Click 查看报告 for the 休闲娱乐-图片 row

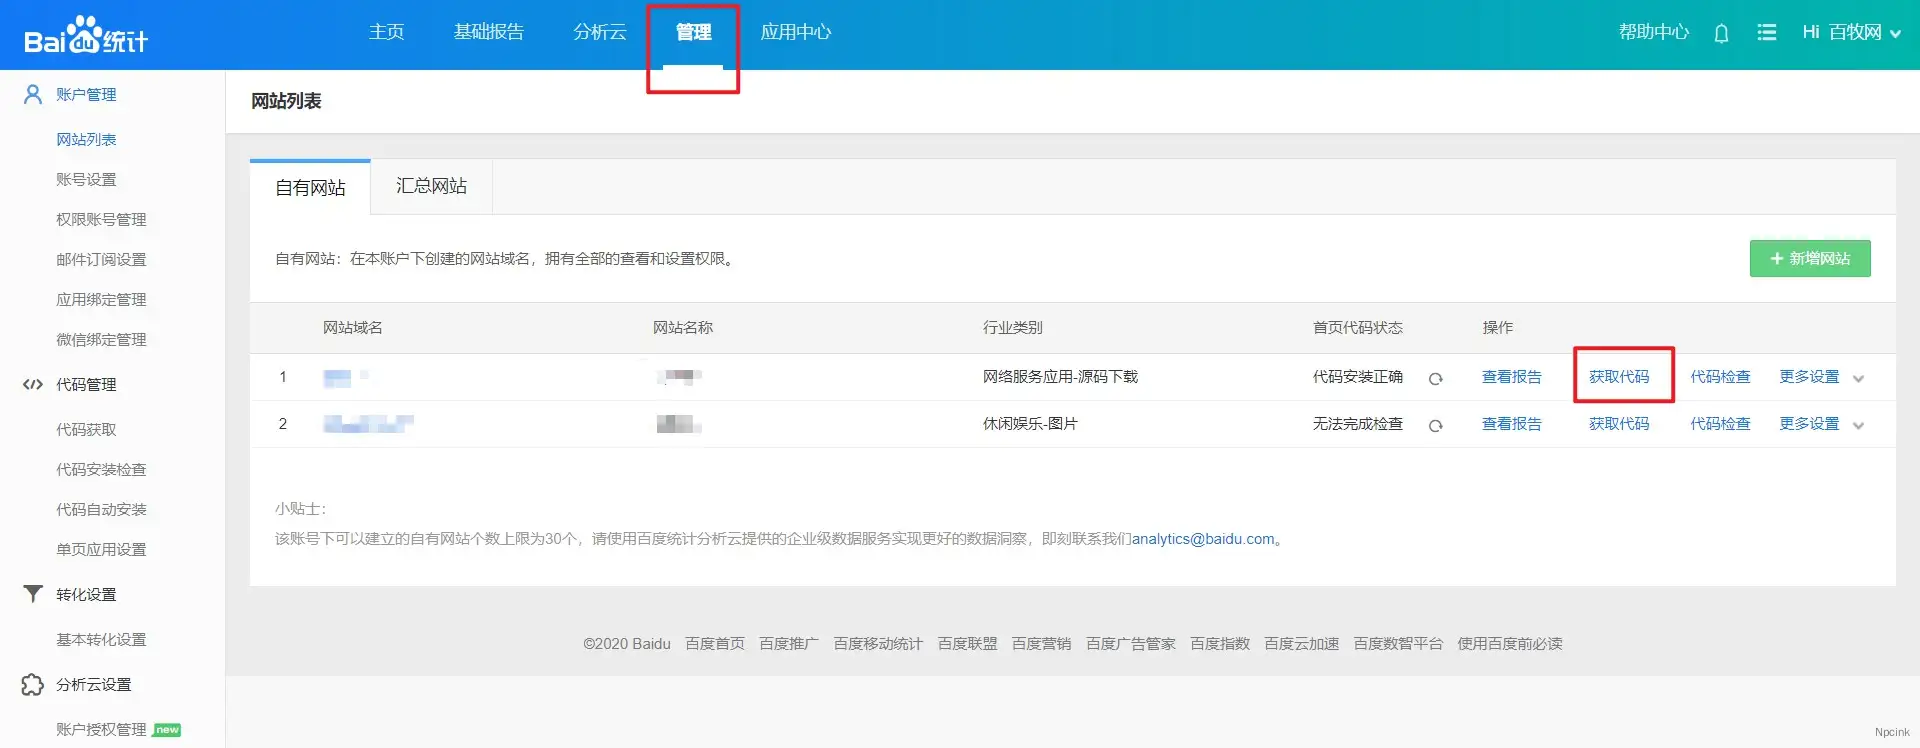(1512, 424)
